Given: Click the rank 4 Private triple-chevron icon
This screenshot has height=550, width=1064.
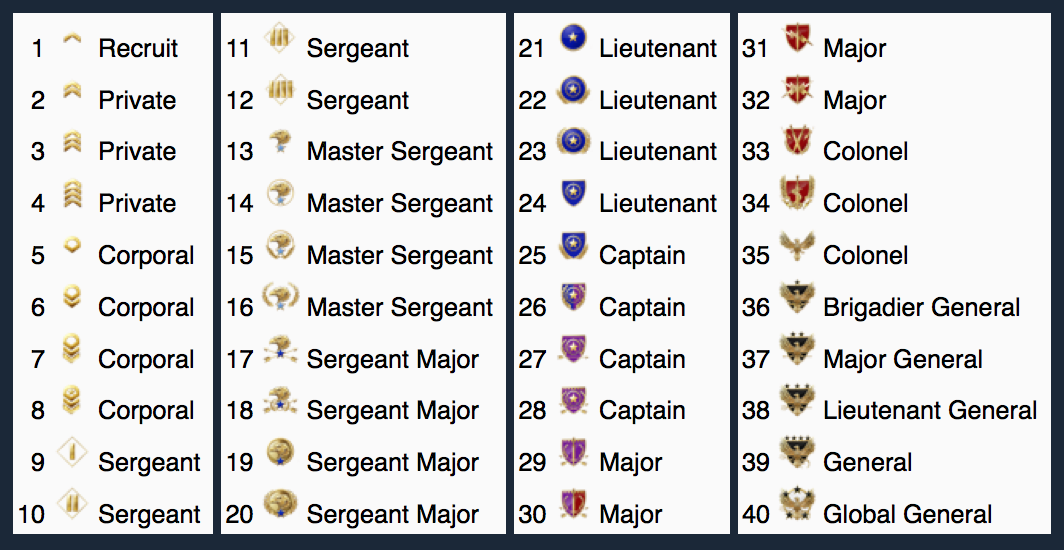Looking at the screenshot, I should pos(71,194).
